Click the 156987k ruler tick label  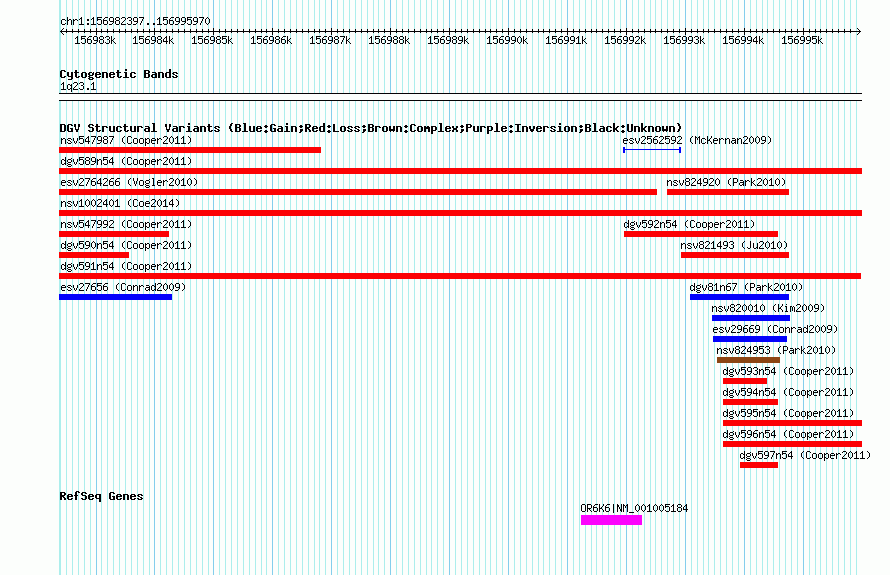(x=330, y=40)
